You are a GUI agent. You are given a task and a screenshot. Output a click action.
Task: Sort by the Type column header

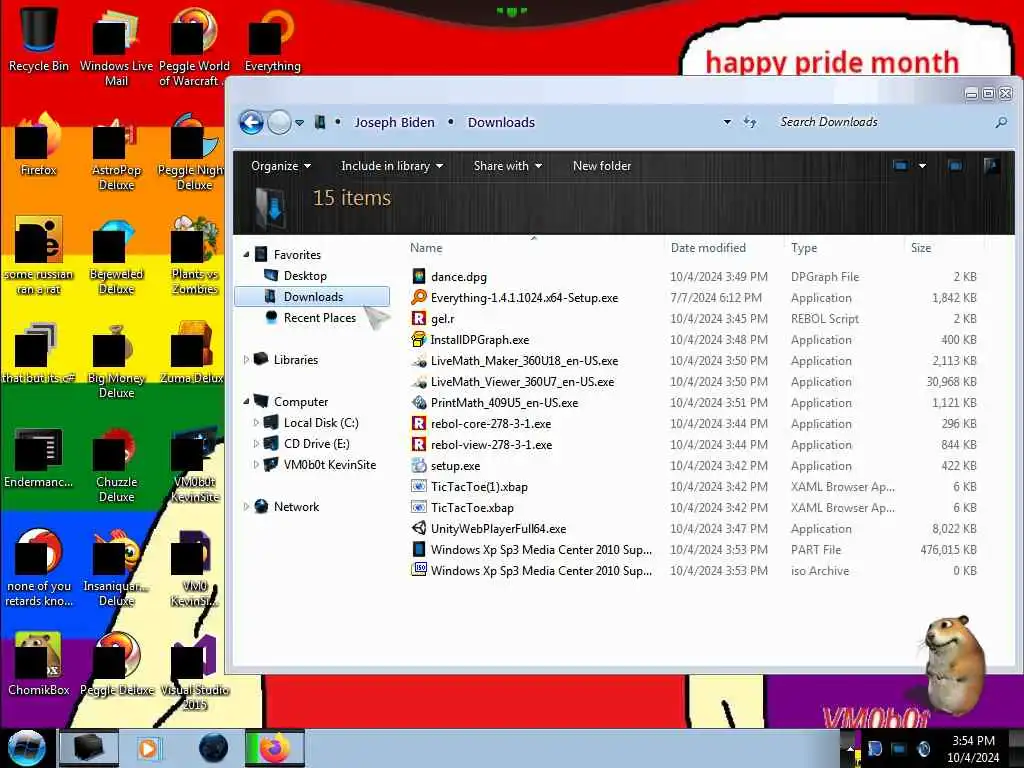click(x=804, y=248)
